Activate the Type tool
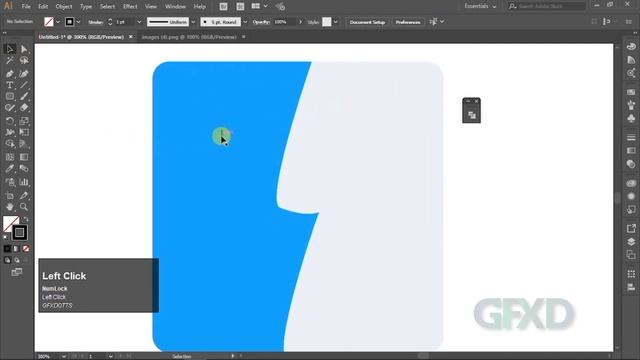This screenshot has width=640, height=360. [x=10, y=85]
